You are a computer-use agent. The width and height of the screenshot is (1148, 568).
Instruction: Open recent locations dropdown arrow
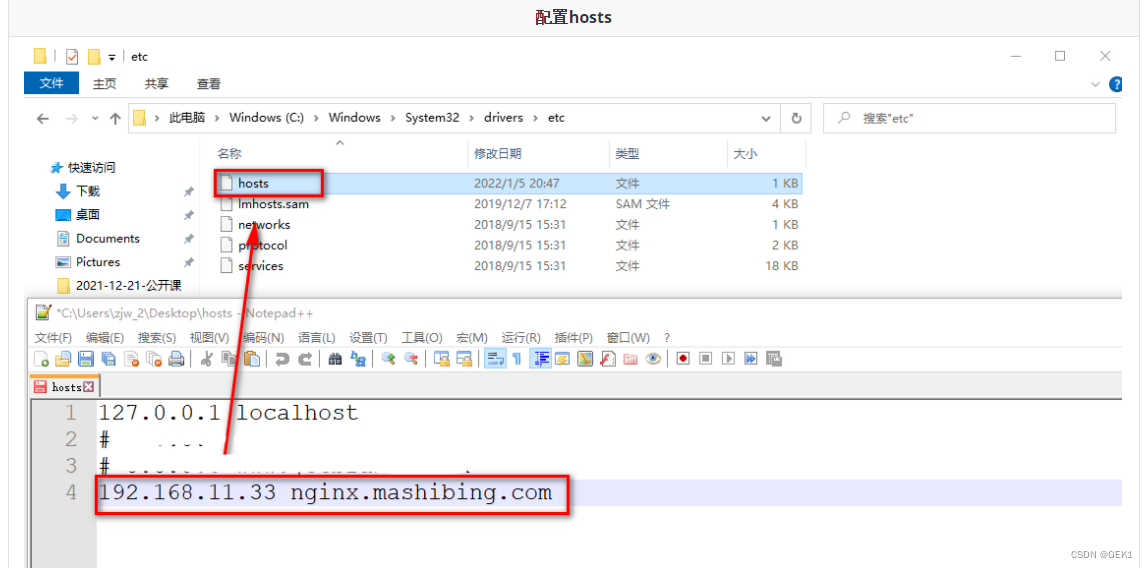click(x=95, y=119)
